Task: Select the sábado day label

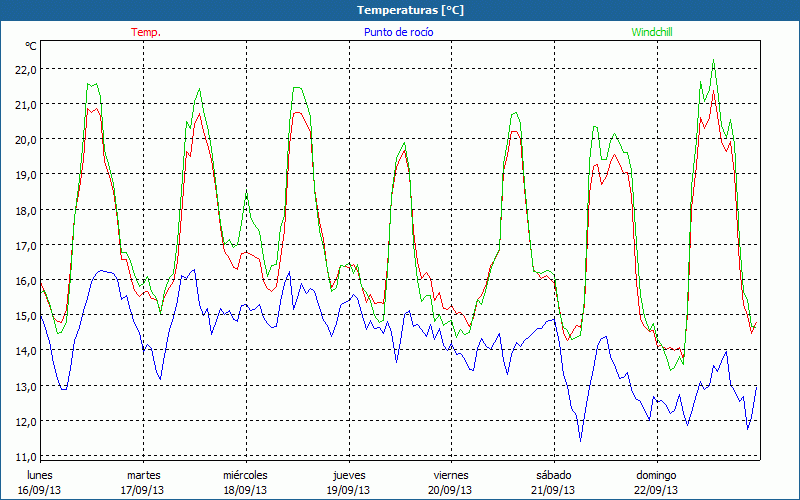Action: tap(553, 475)
